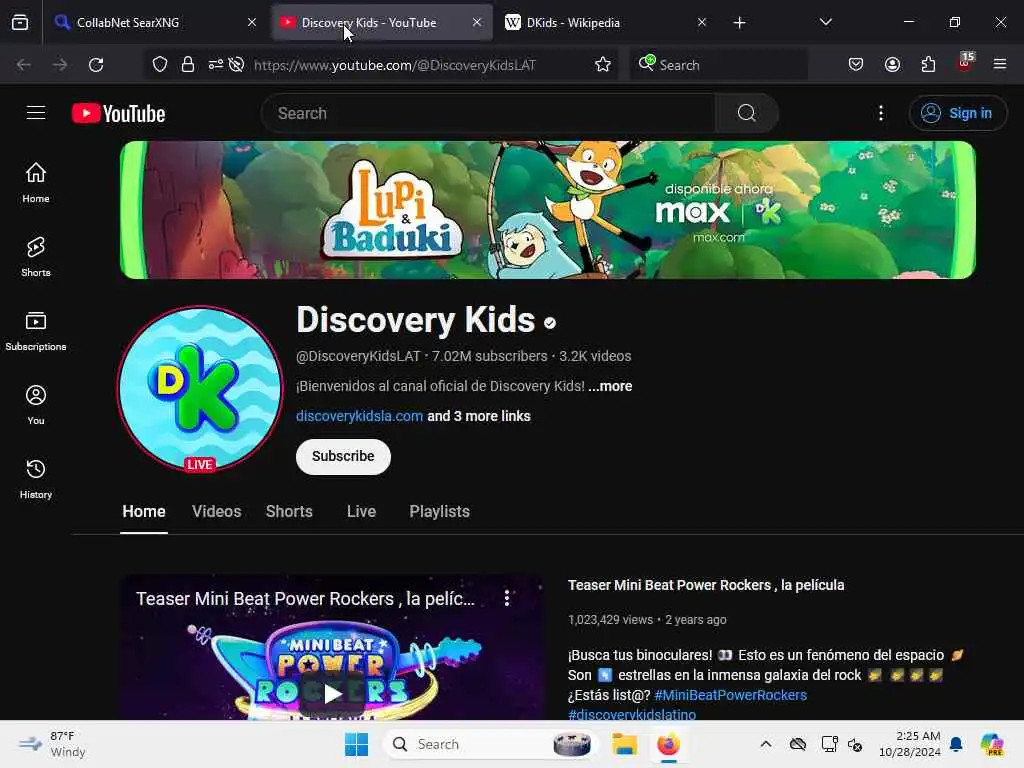The height and width of the screenshot is (768, 1024).
Task: Go forward with Firefox forward arrow
Action: click(59, 65)
